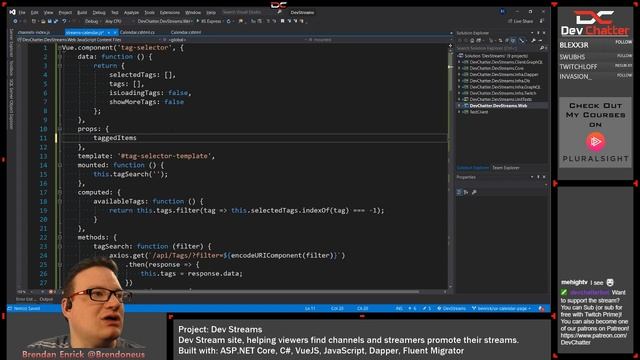Click the magnifier icon in Search Visual Studio
Viewport: 640px width, 360px height.
[x=279, y=12]
